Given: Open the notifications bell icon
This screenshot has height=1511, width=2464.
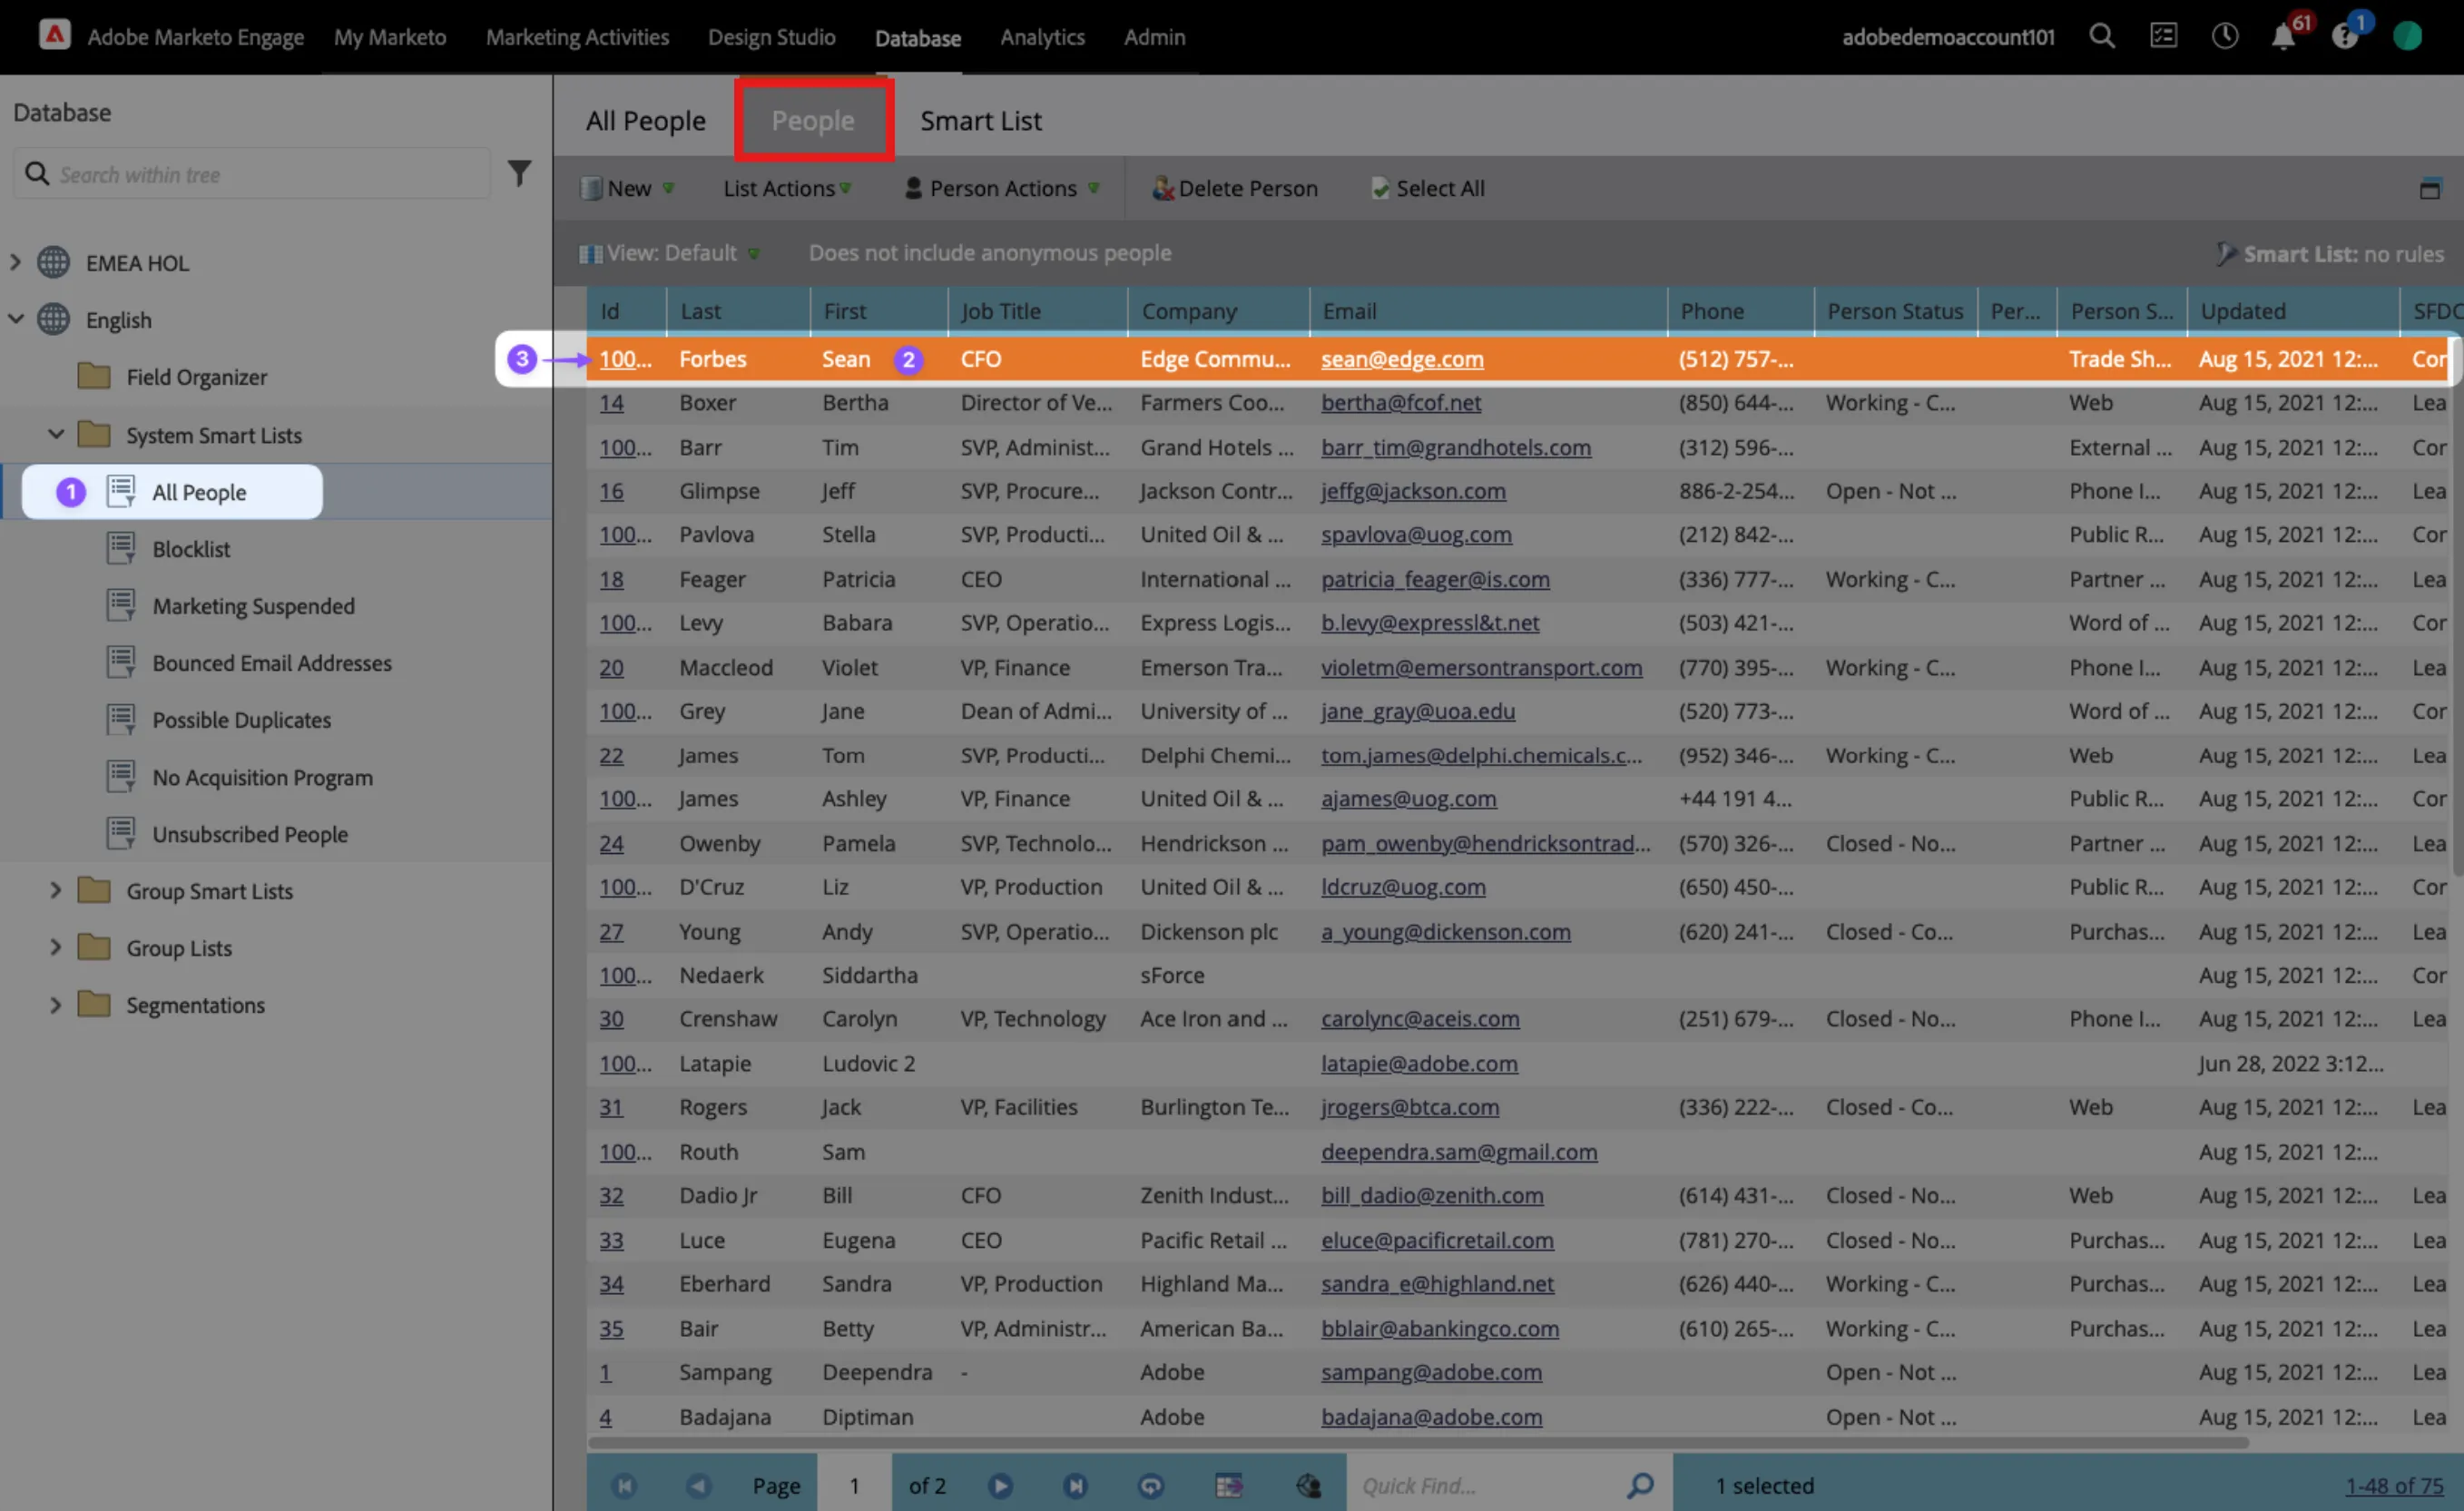Looking at the screenshot, I should 2283,38.
